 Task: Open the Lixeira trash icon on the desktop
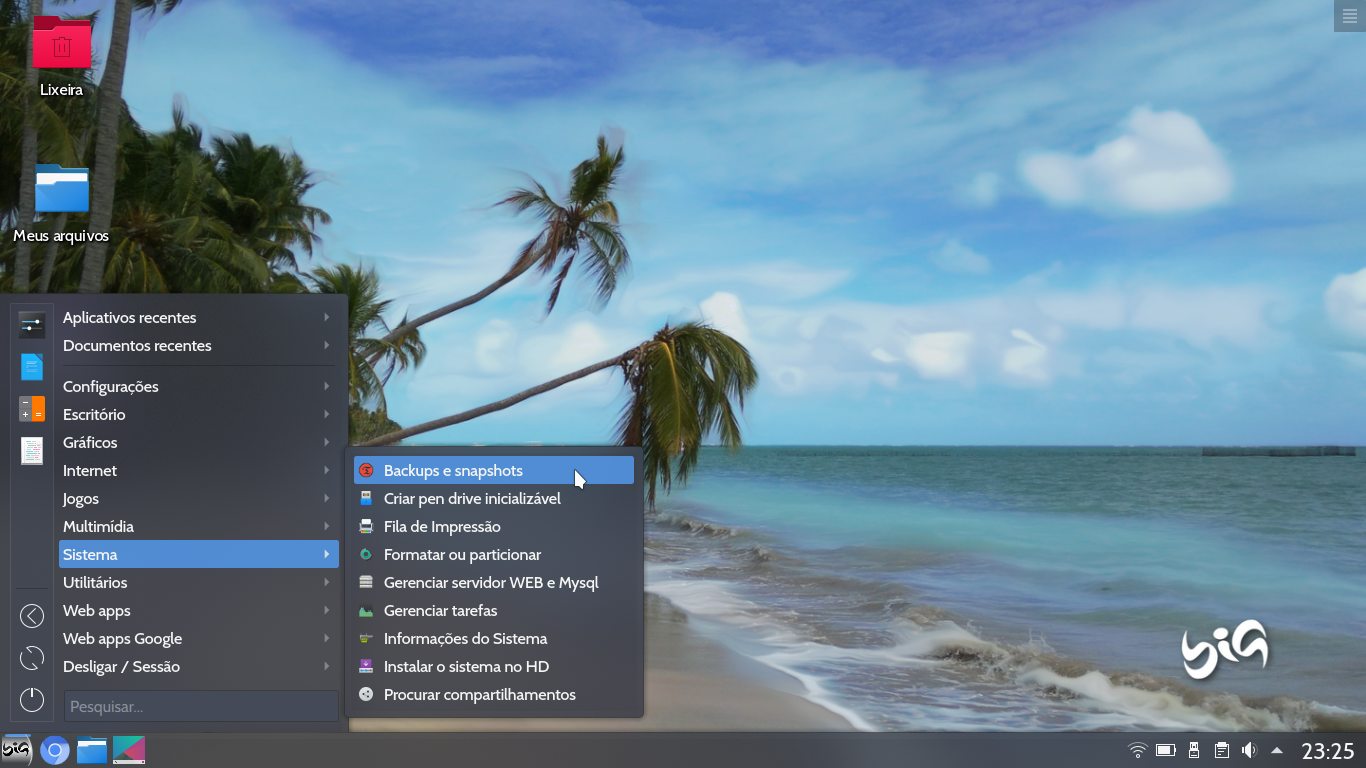coord(61,45)
